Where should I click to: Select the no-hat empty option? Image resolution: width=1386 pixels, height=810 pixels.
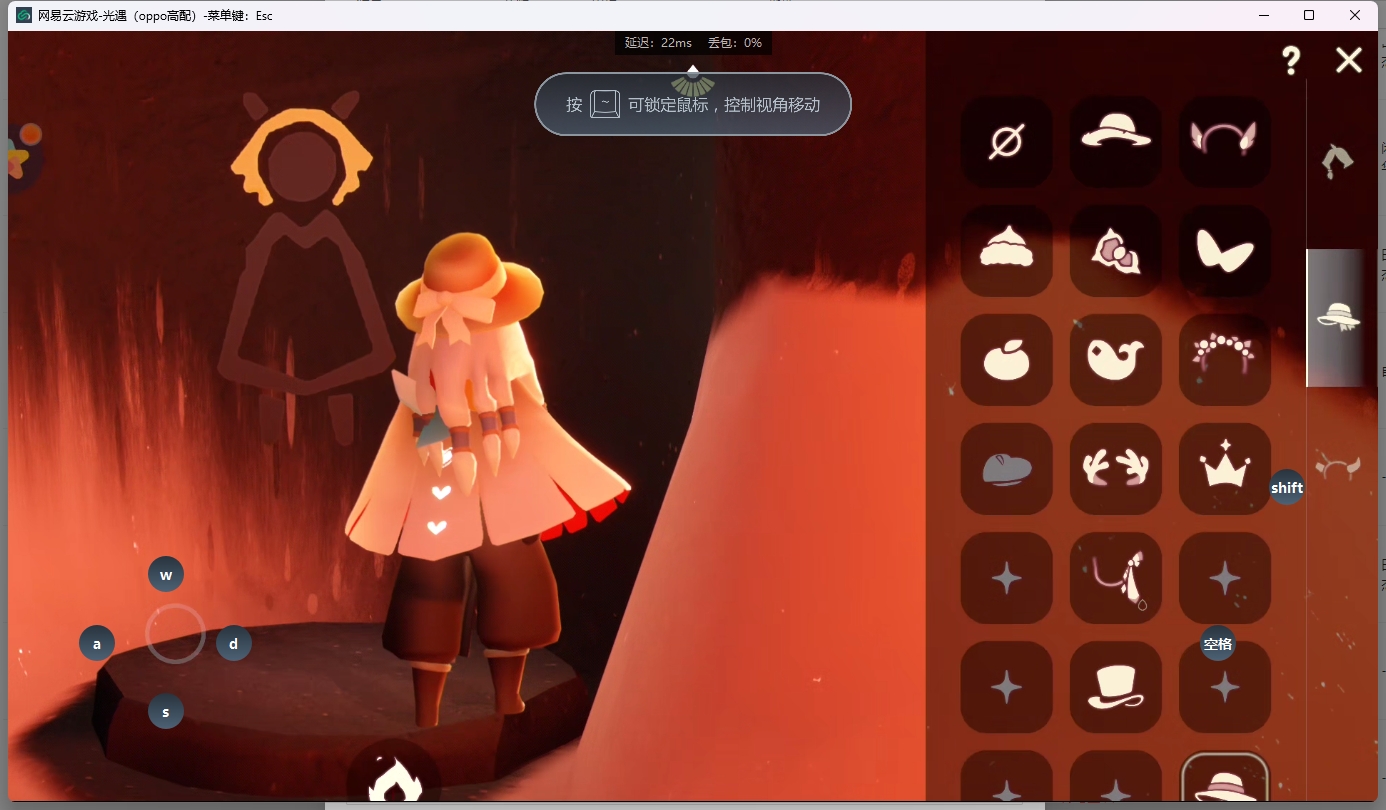click(1006, 142)
